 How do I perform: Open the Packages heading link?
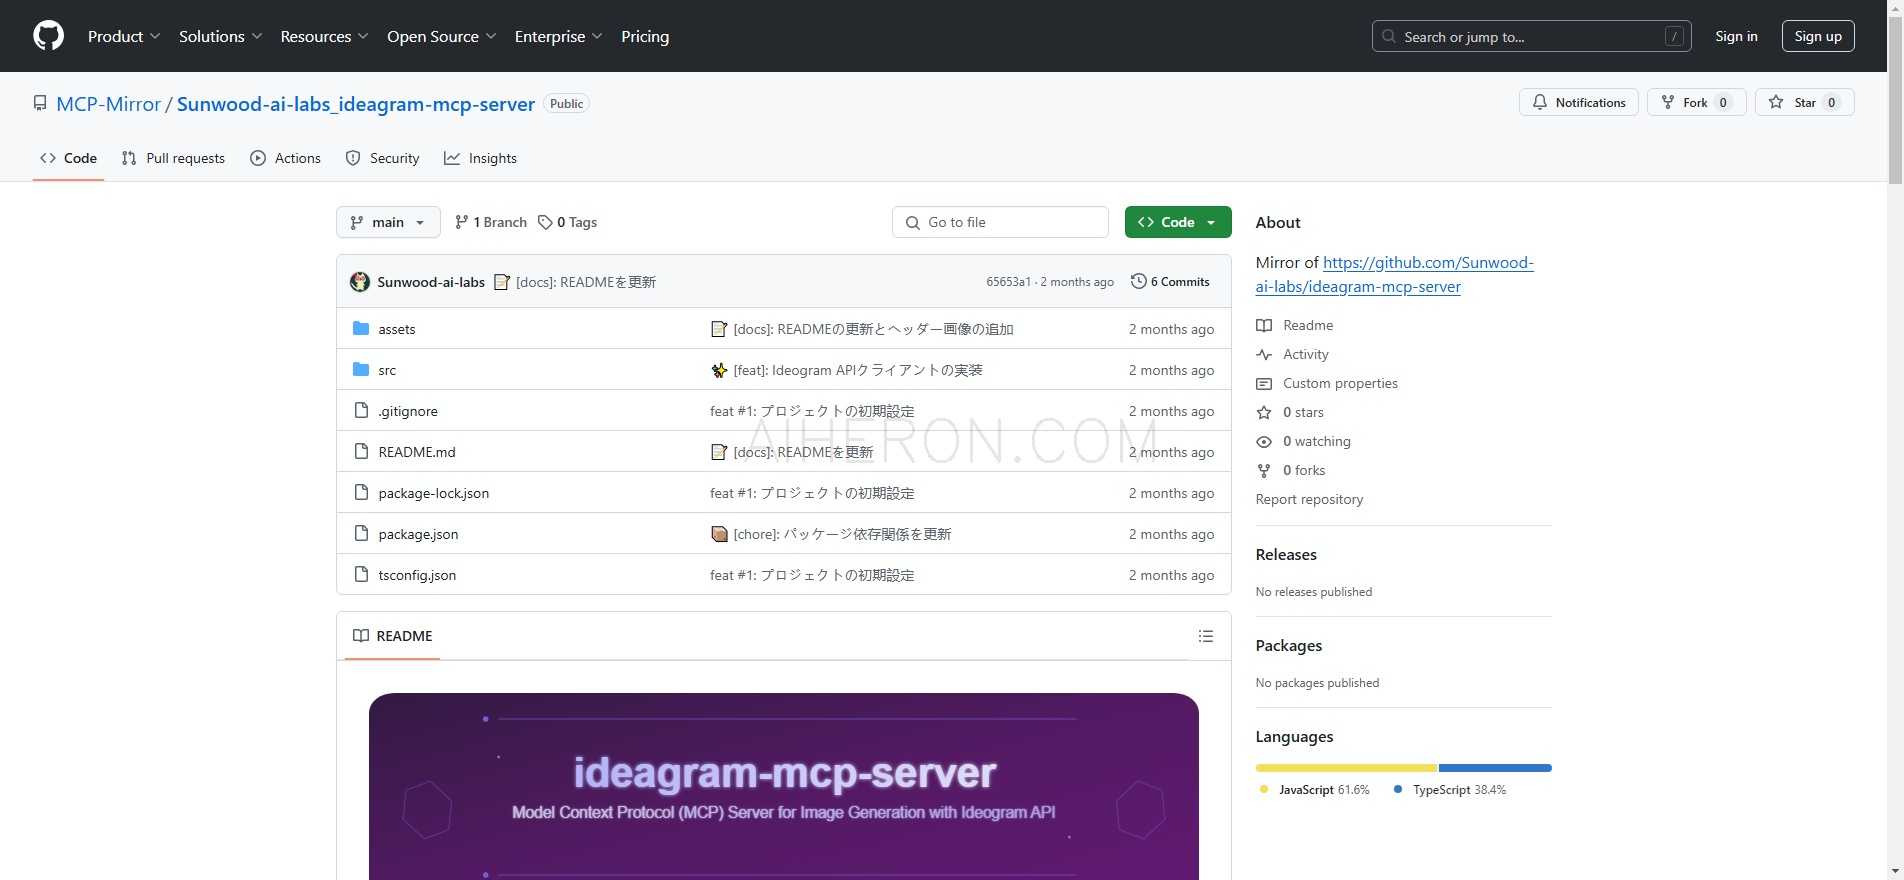tap(1289, 646)
